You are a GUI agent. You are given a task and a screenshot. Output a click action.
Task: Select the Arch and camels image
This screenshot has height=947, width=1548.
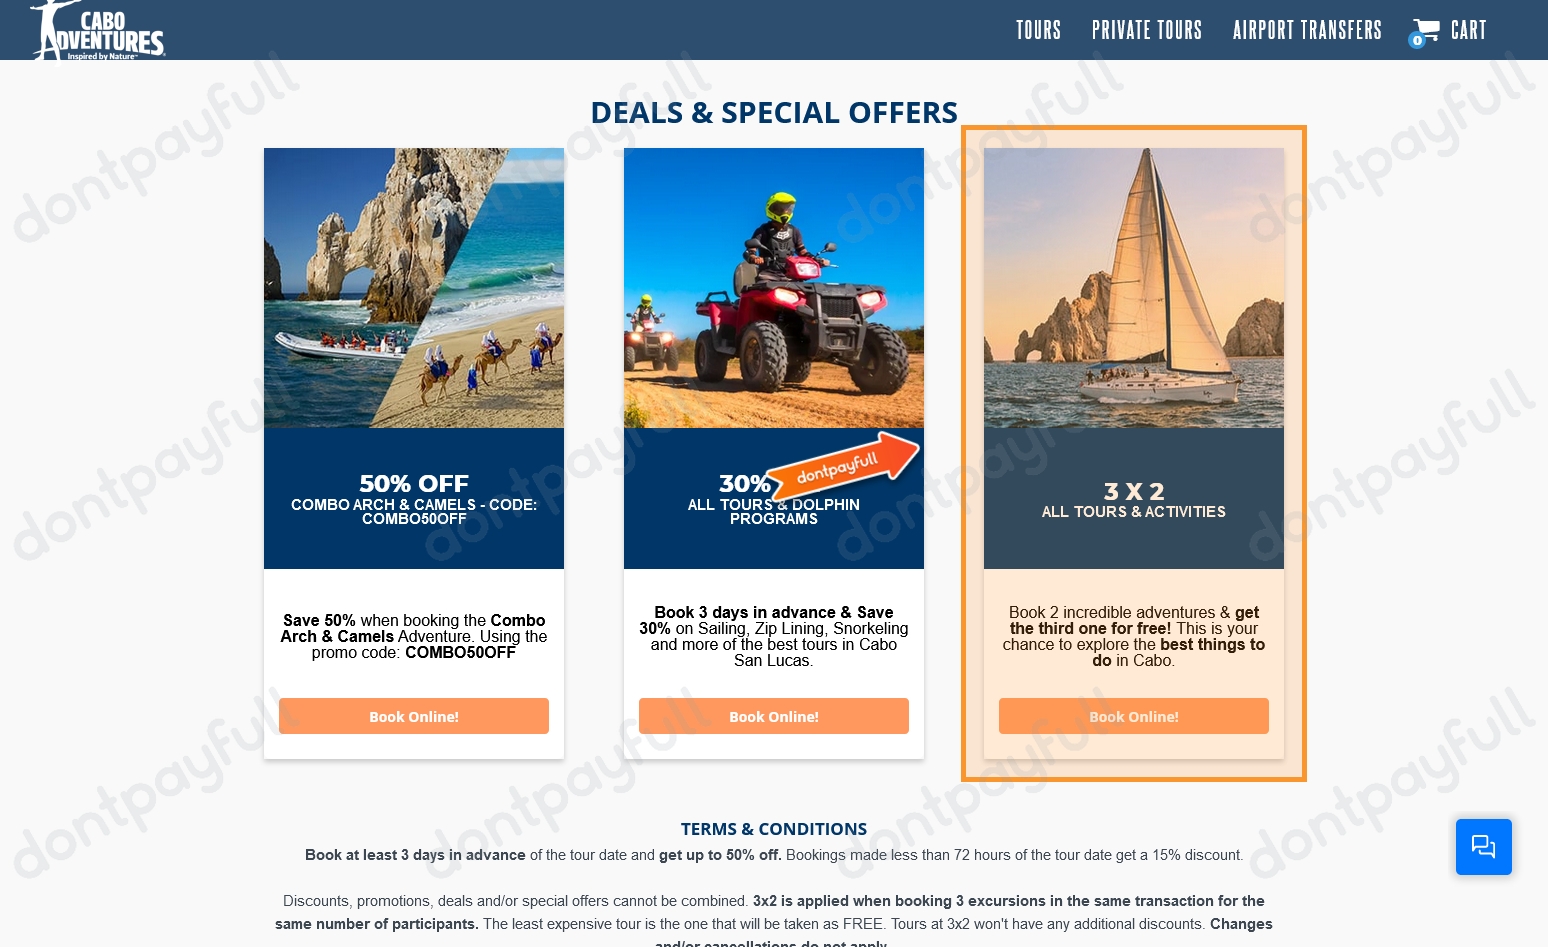point(414,288)
